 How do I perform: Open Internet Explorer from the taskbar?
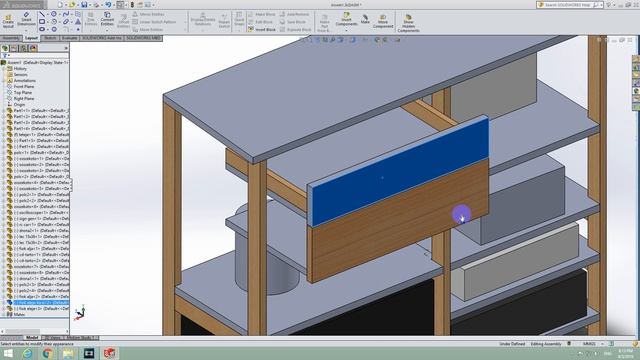27,353
